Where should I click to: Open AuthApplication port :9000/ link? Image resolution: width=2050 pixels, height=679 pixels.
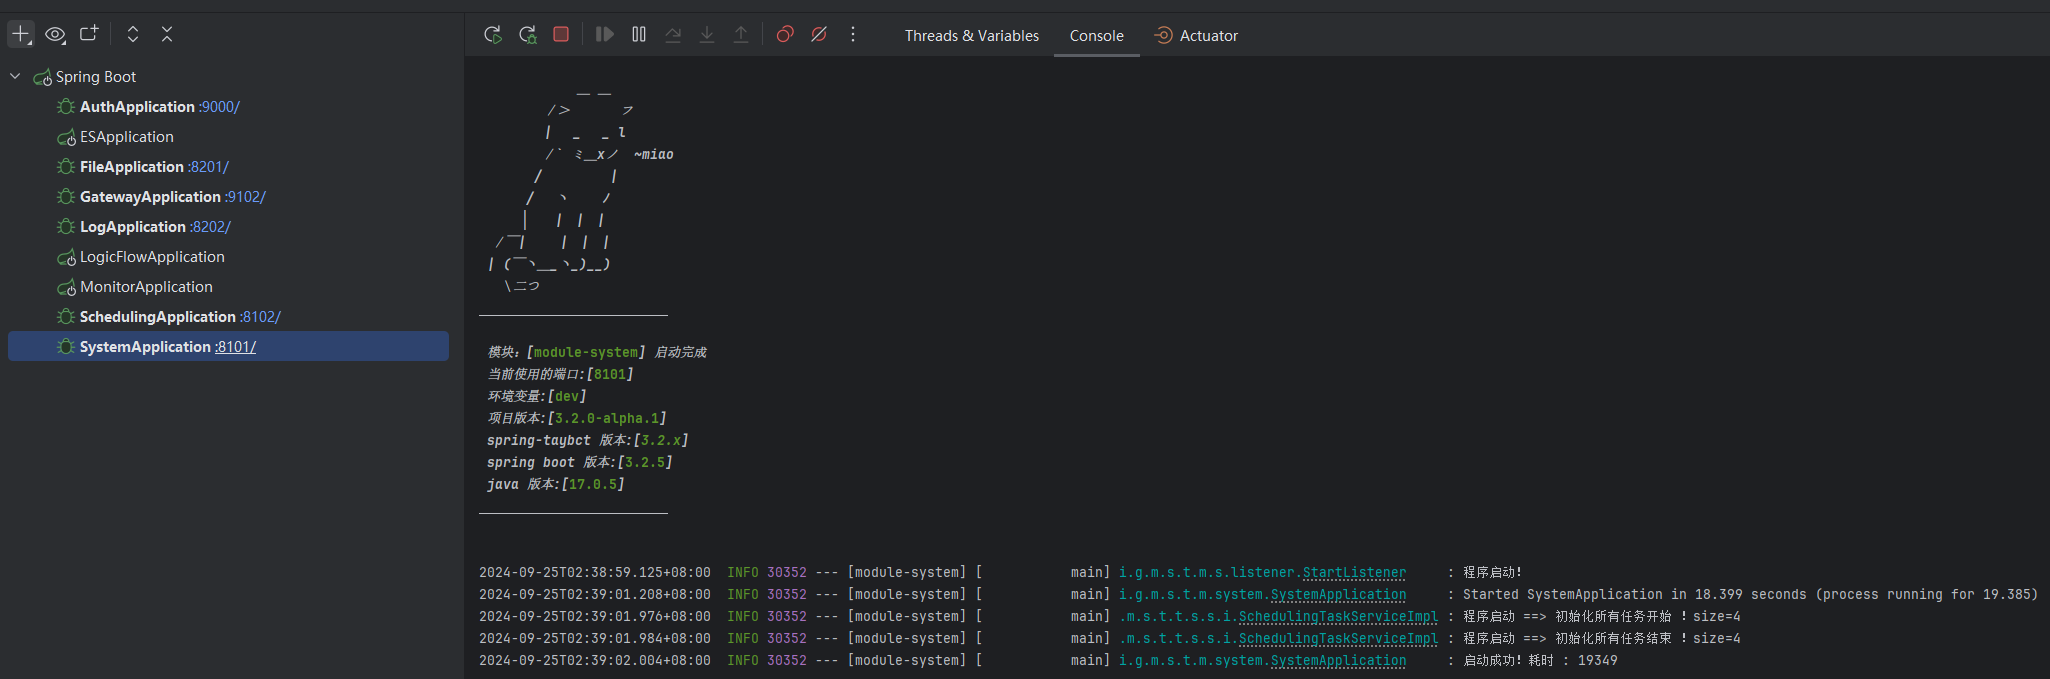(220, 107)
